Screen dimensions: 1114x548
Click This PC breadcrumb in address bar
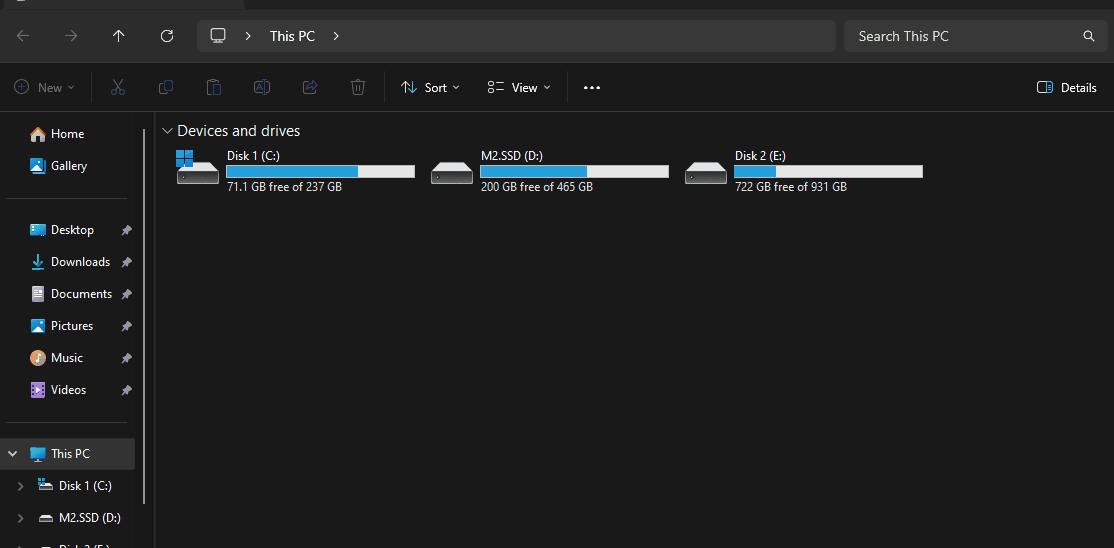(x=292, y=36)
